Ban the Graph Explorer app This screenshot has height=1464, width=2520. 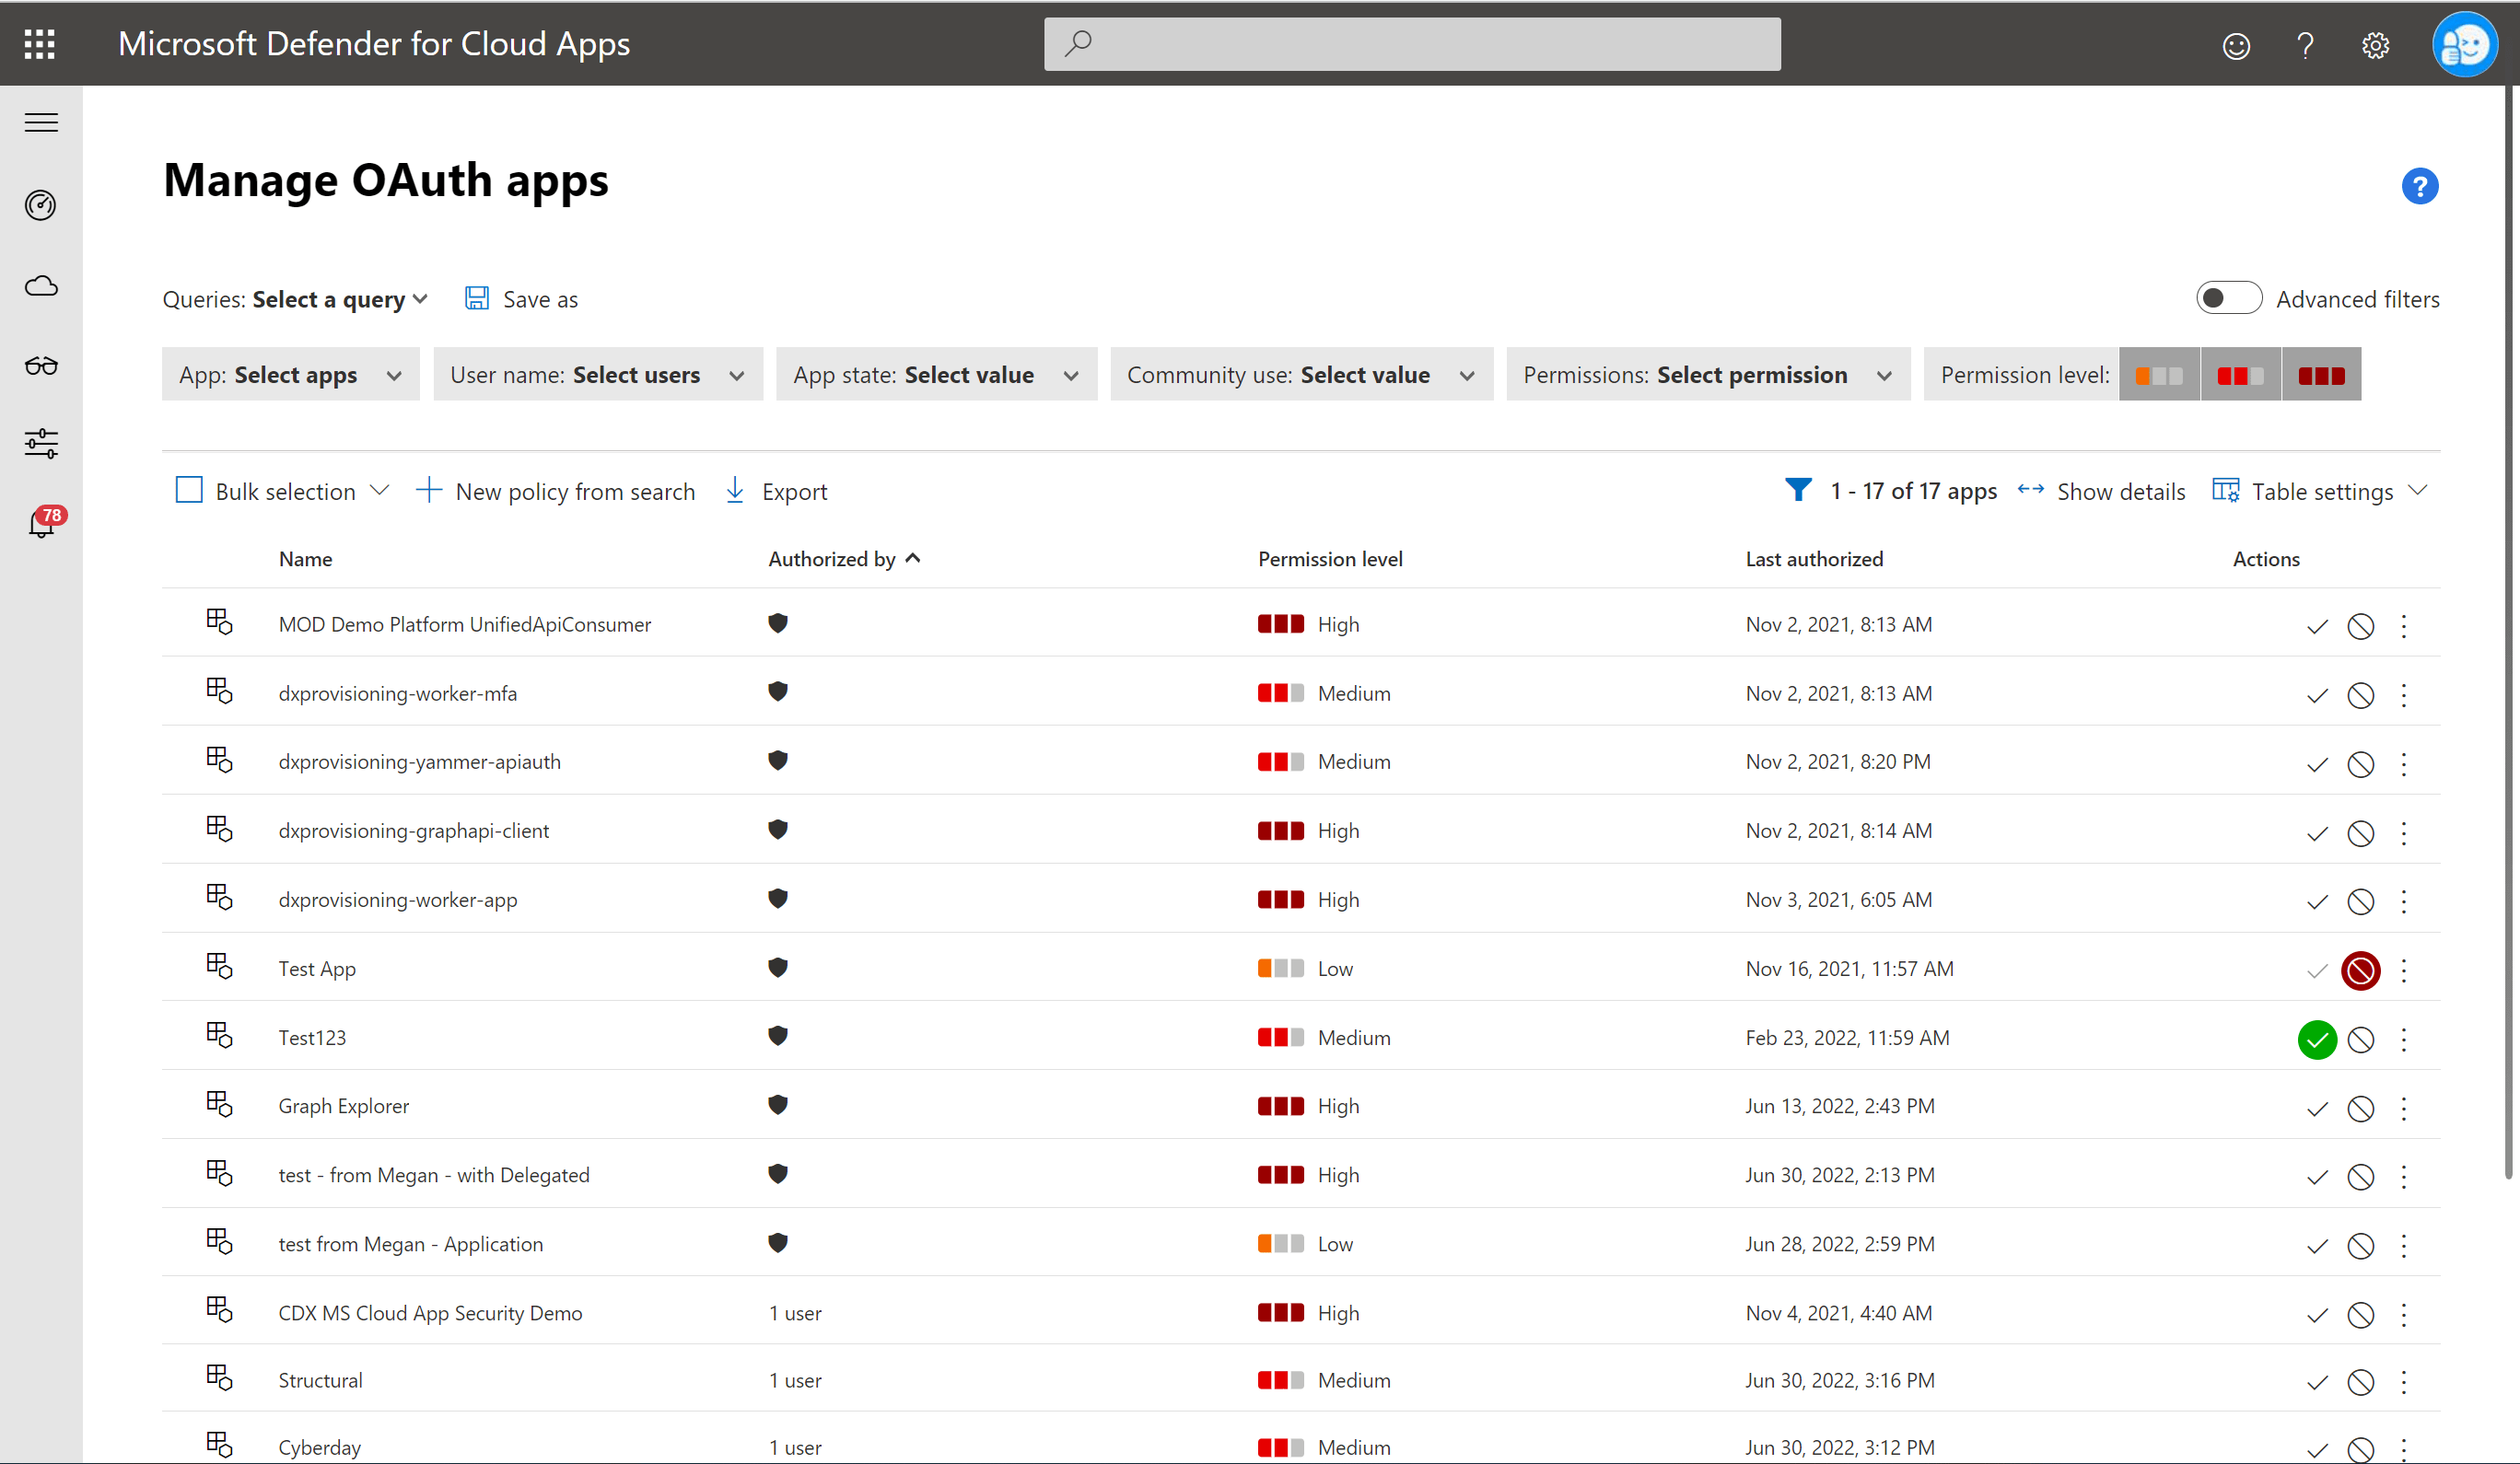pos(2360,1108)
